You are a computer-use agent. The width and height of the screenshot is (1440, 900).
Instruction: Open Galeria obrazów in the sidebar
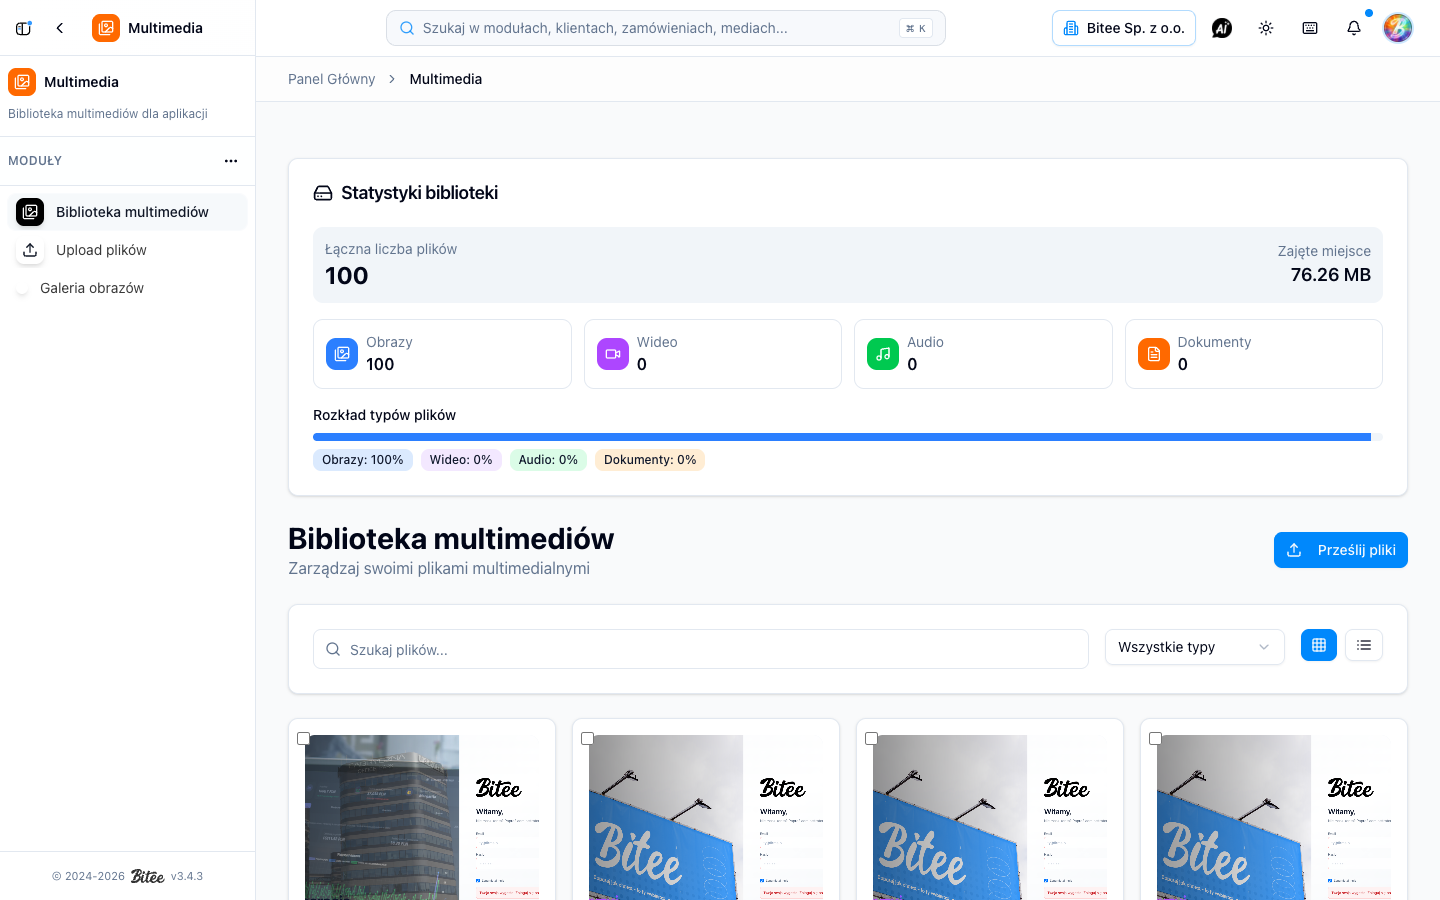pos(128,288)
